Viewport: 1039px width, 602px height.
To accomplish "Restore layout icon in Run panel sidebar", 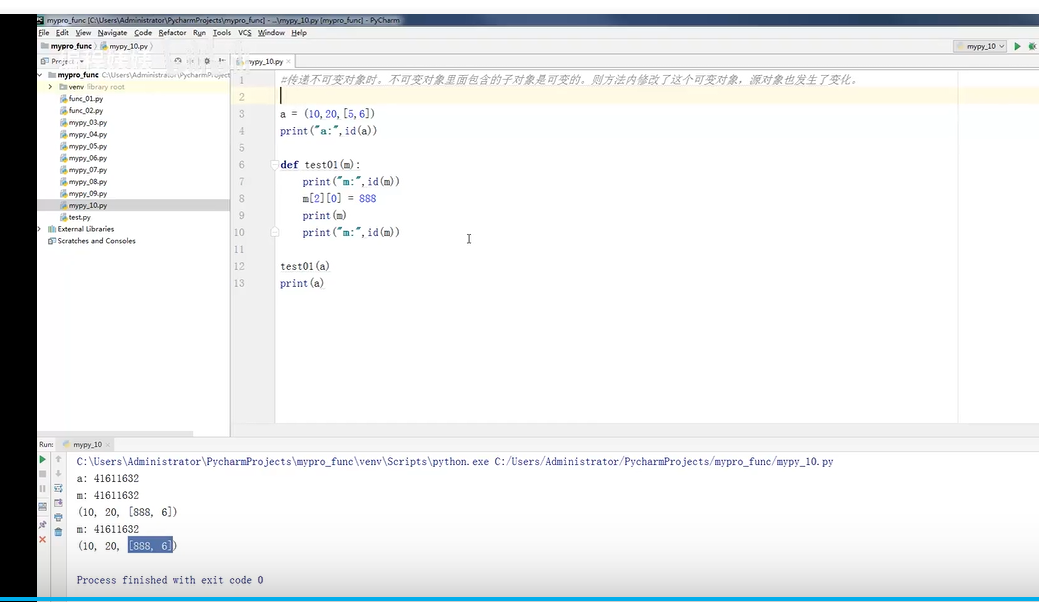I will [x=42, y=507].
